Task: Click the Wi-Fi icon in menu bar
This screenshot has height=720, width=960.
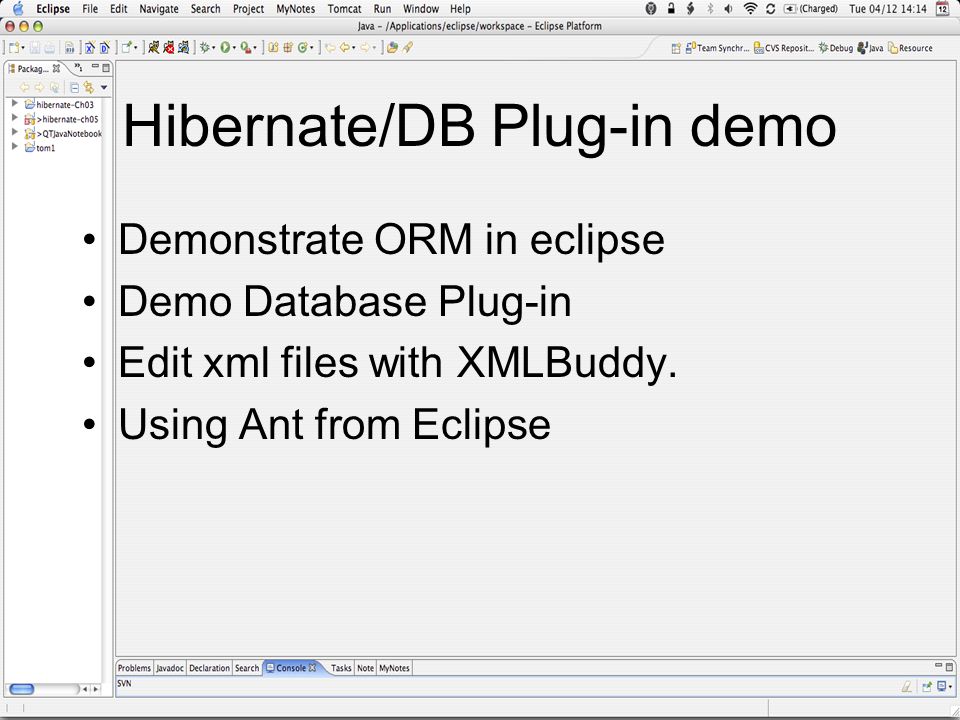Action: 750,9
